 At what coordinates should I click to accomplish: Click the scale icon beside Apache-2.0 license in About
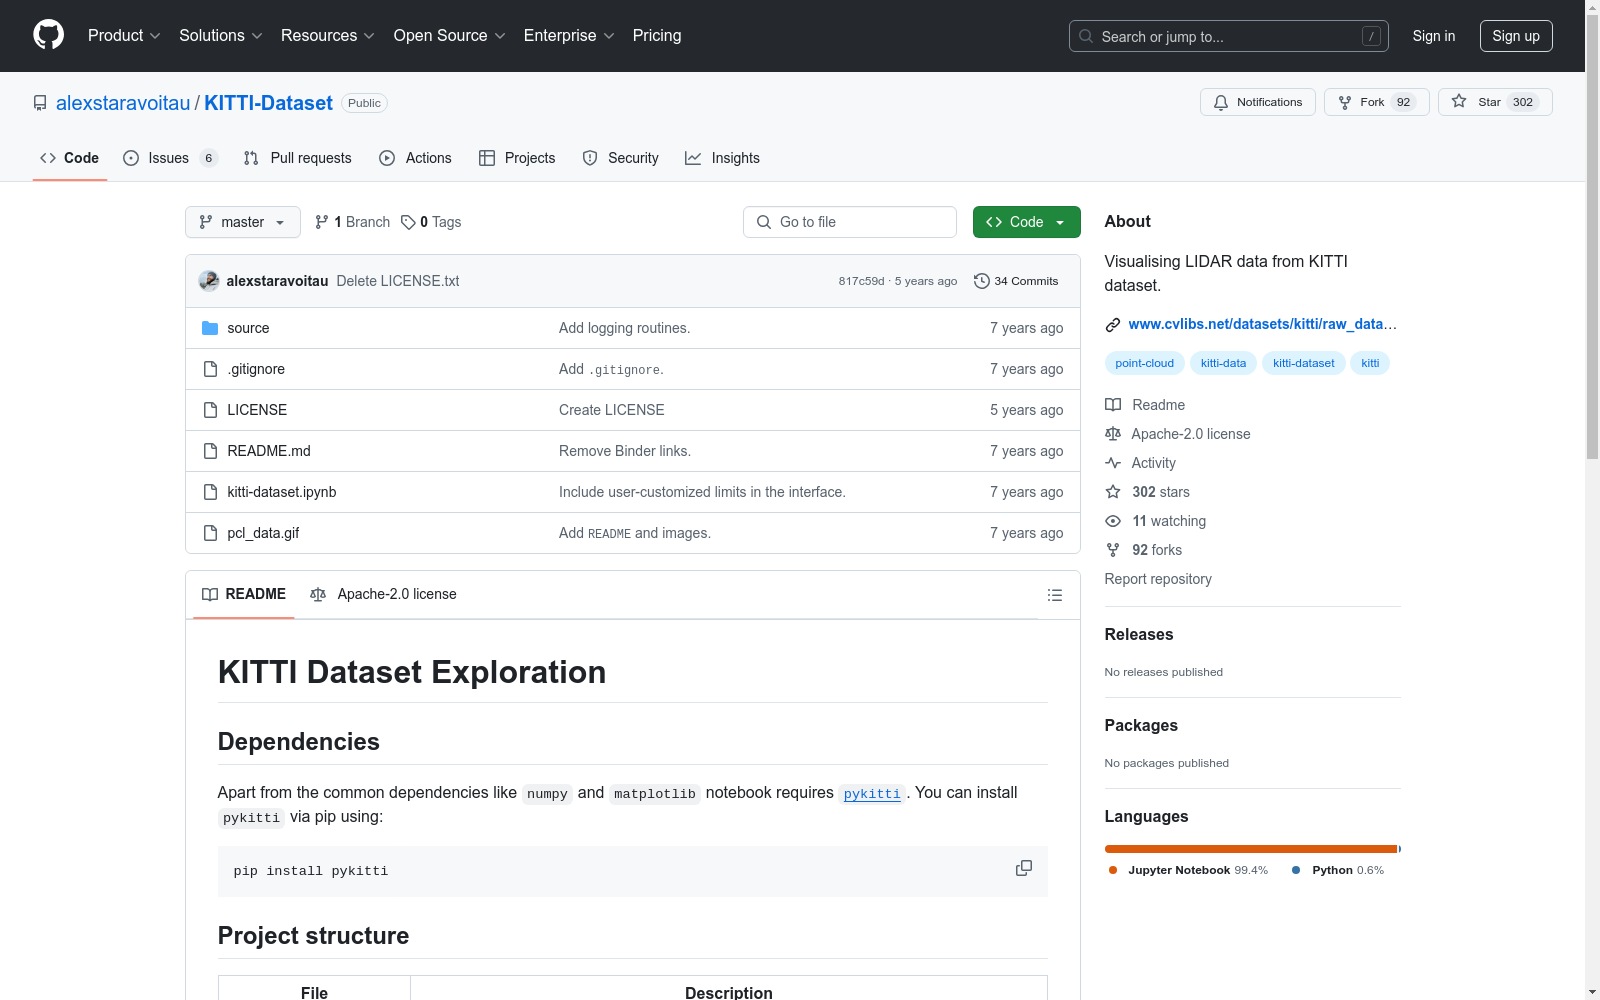[1113, 434]
